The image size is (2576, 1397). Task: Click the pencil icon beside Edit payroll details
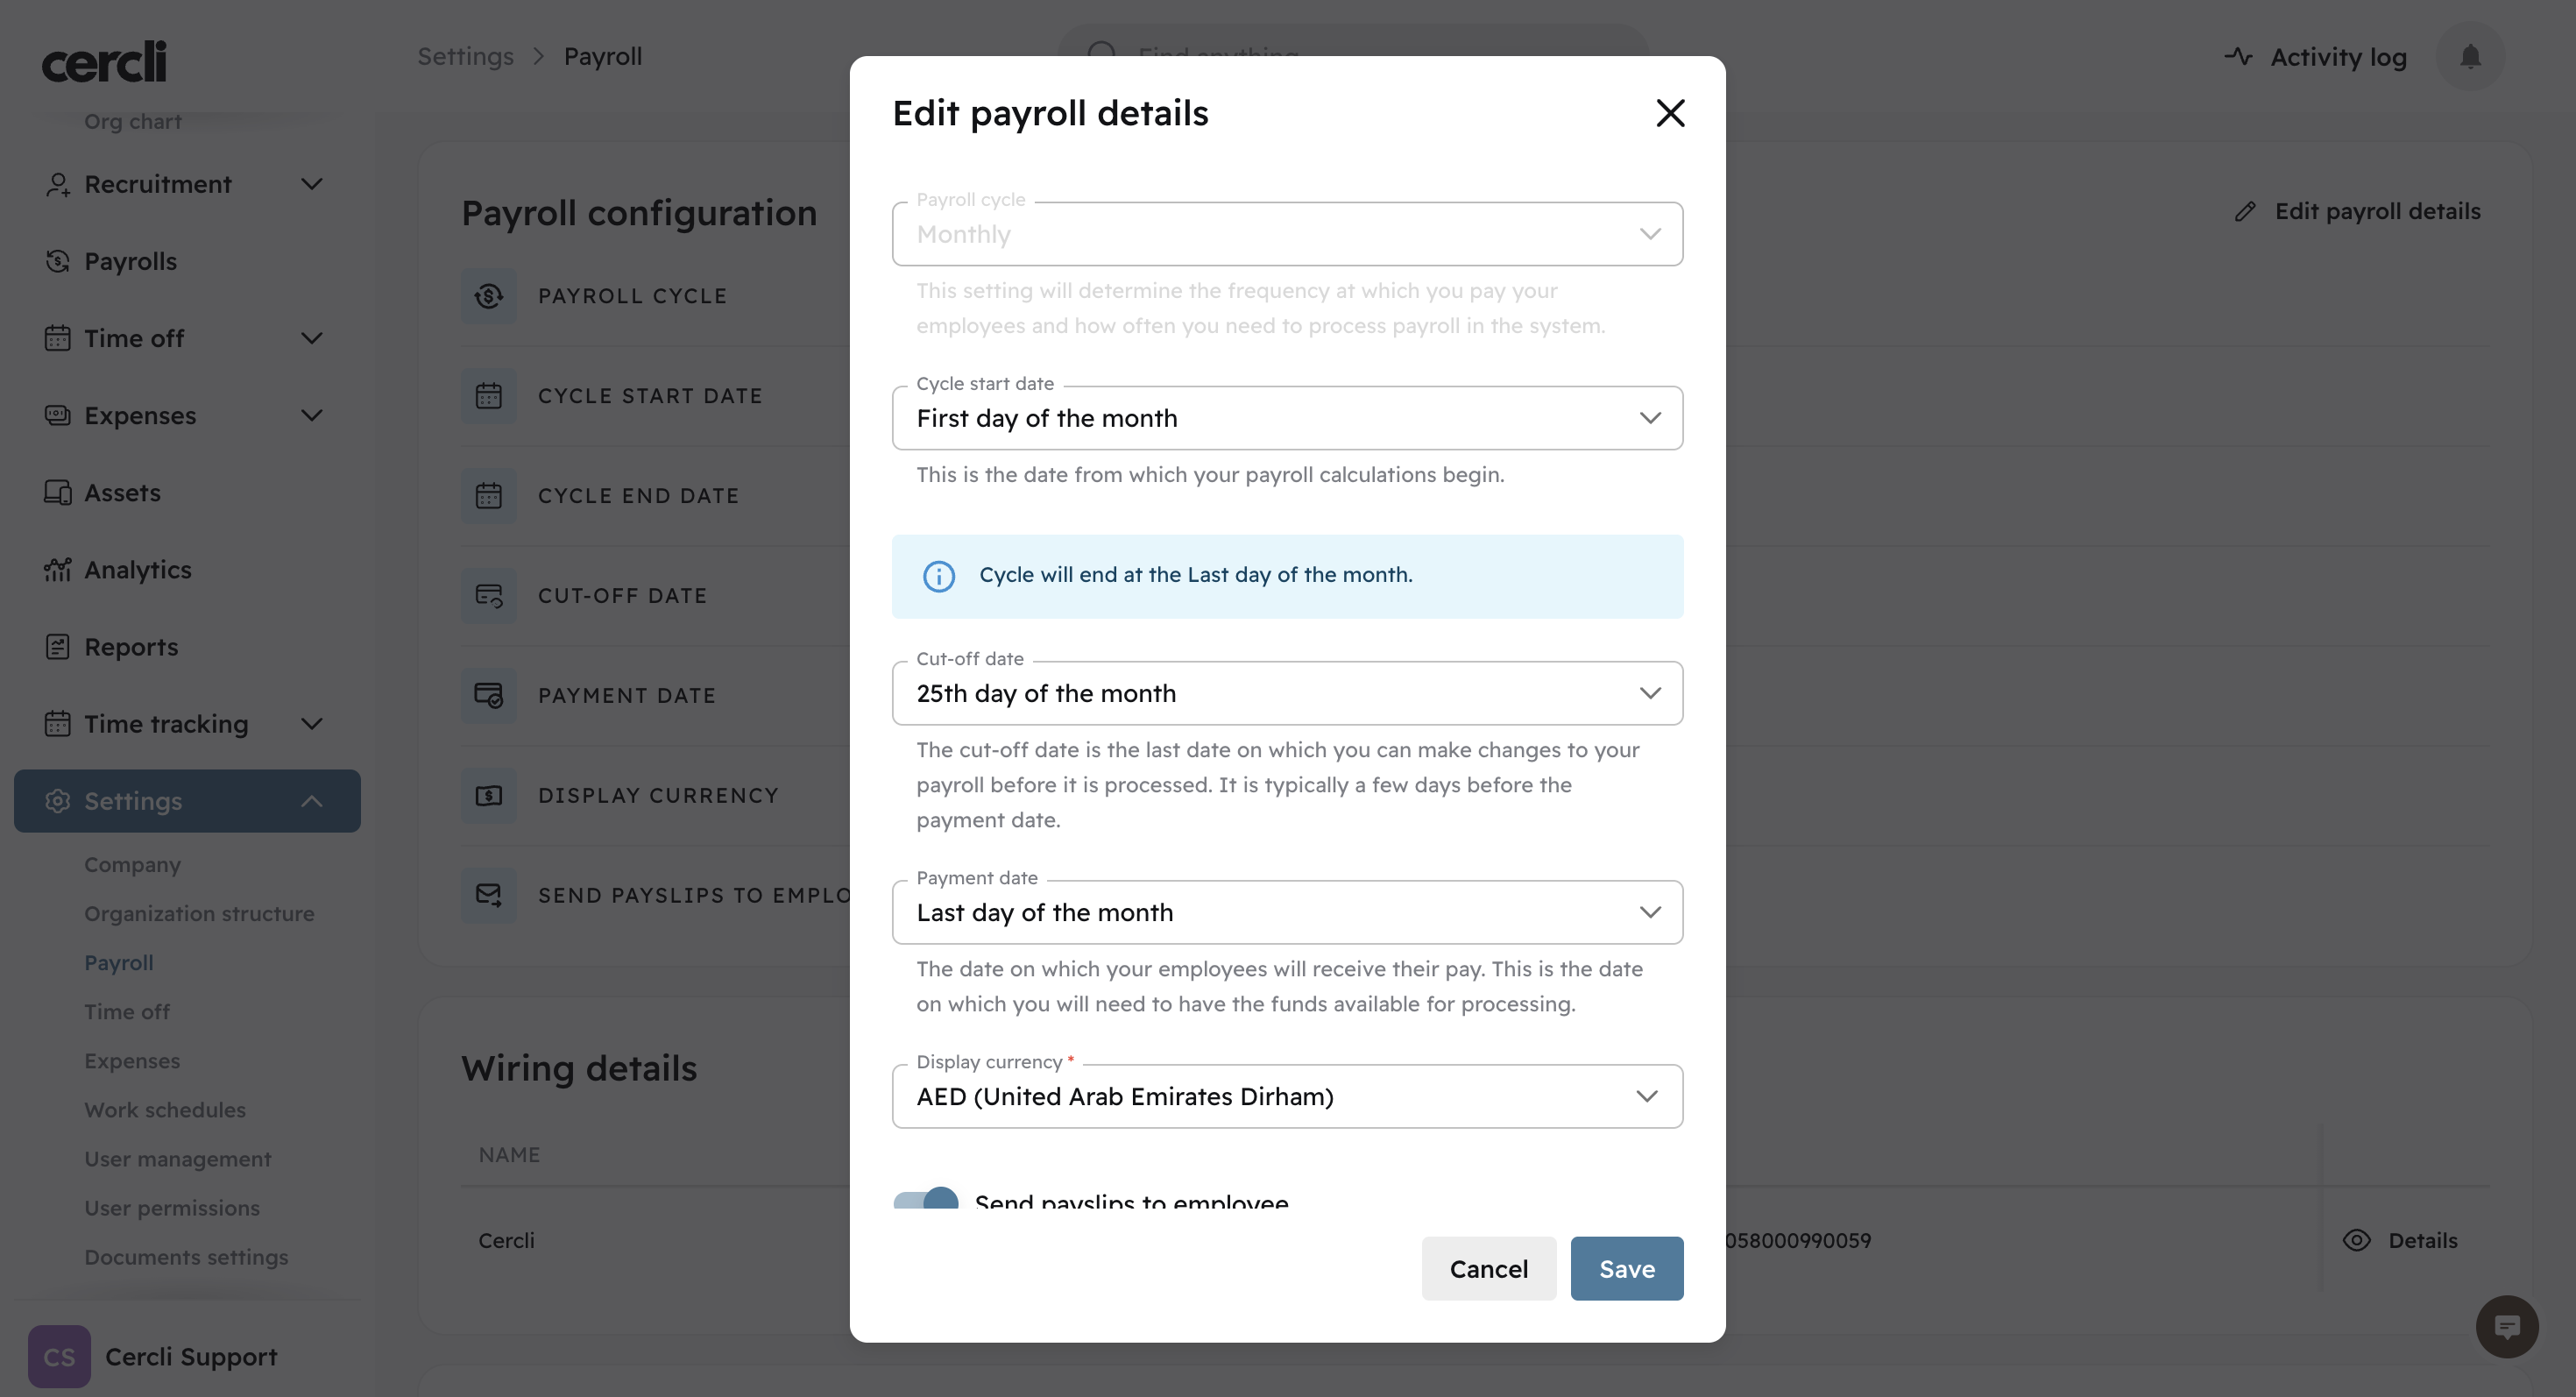click(x=2245, y=211)
